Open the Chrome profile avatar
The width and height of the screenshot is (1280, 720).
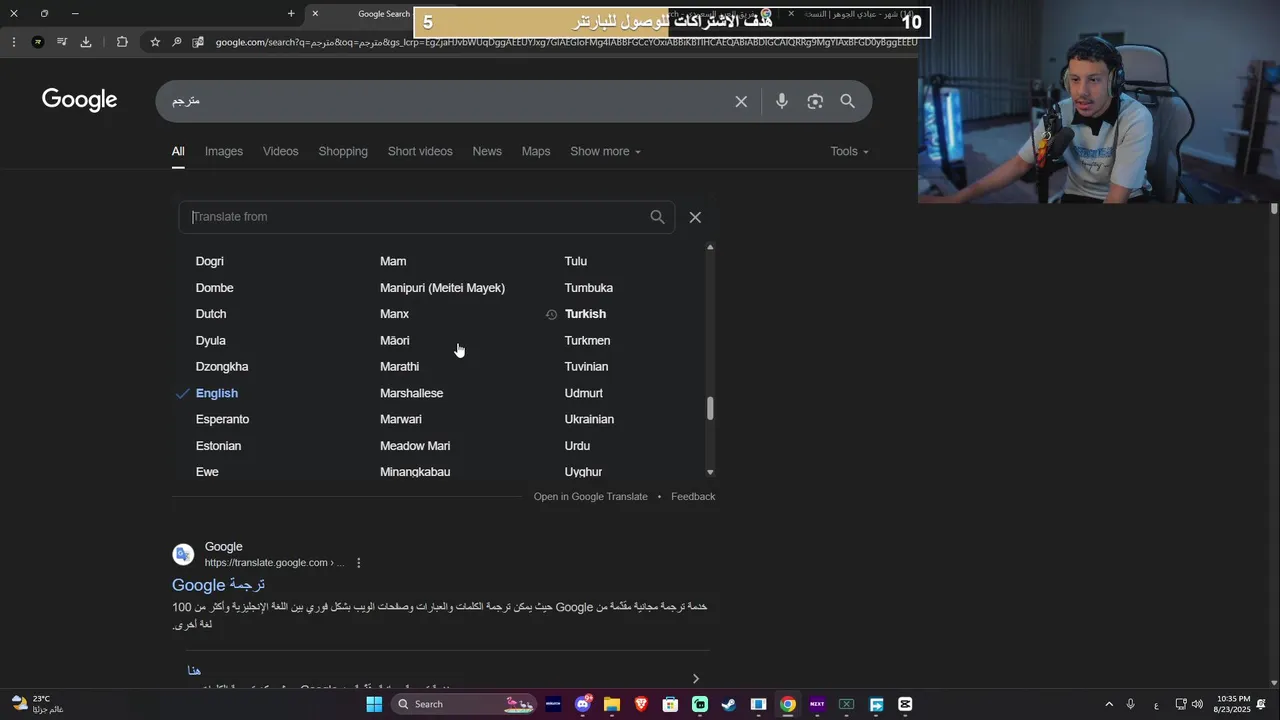(38, 42)
